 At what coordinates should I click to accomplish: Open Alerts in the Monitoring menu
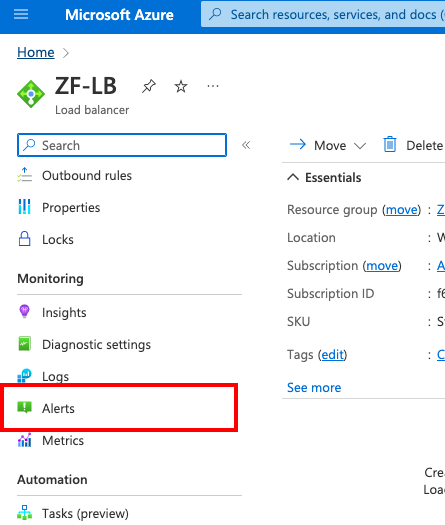coord(119,407)
